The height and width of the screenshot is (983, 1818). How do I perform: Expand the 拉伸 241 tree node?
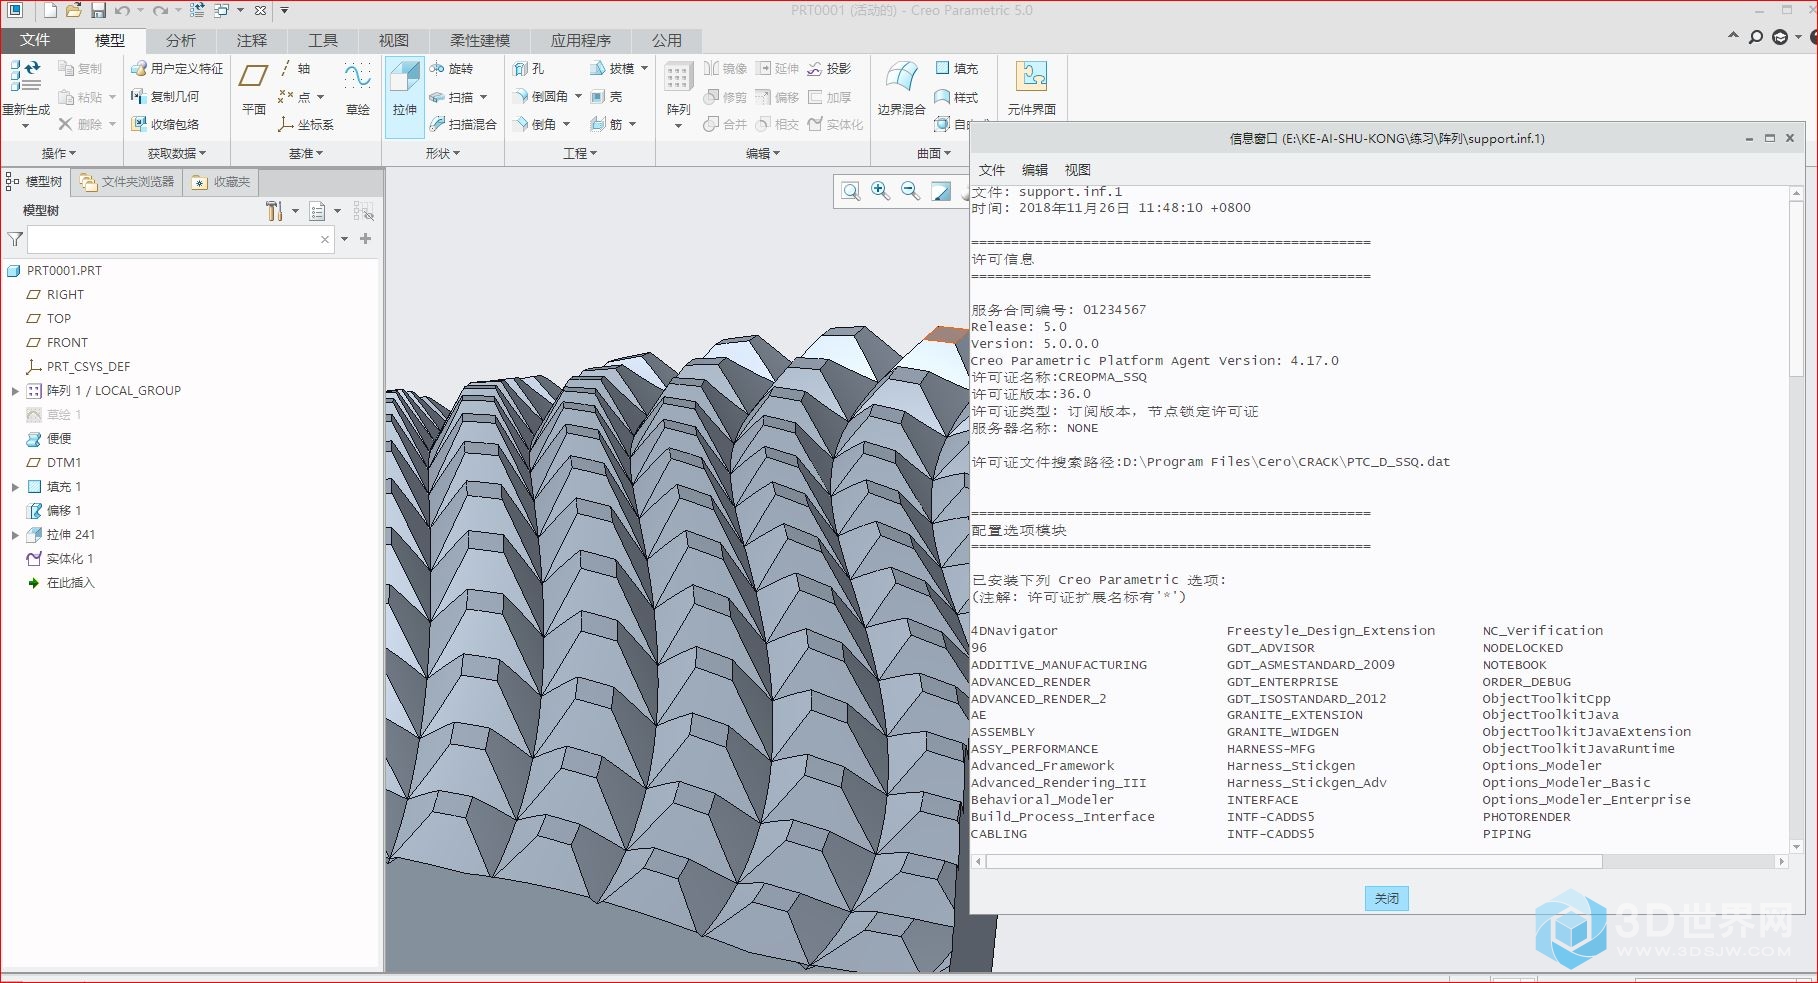point(15,535)
